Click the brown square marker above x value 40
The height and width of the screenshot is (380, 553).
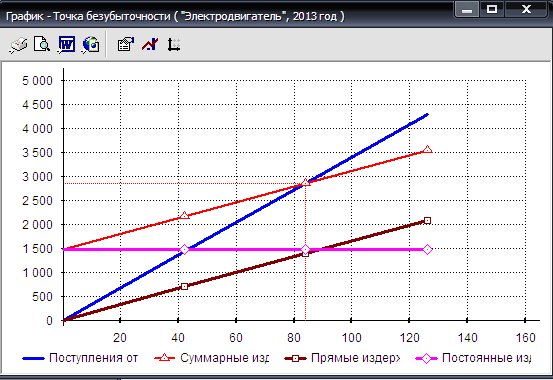[184, 286]
